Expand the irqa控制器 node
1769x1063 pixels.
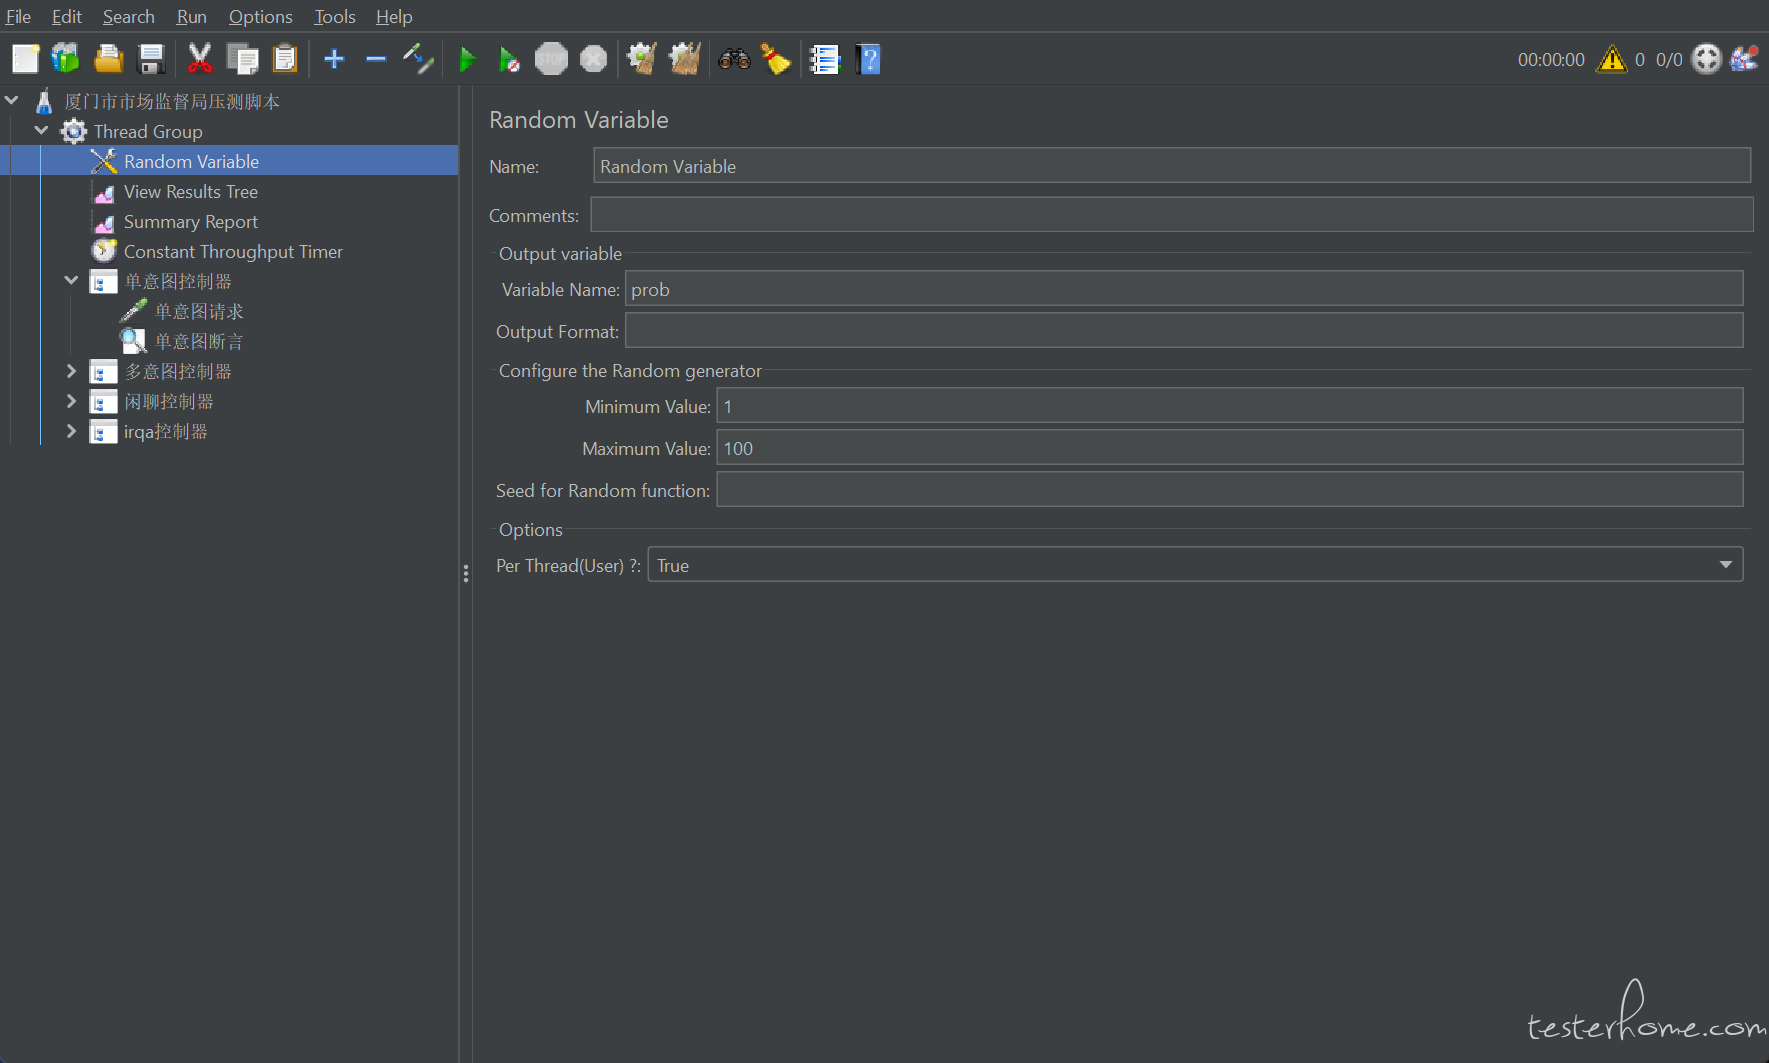71,431
